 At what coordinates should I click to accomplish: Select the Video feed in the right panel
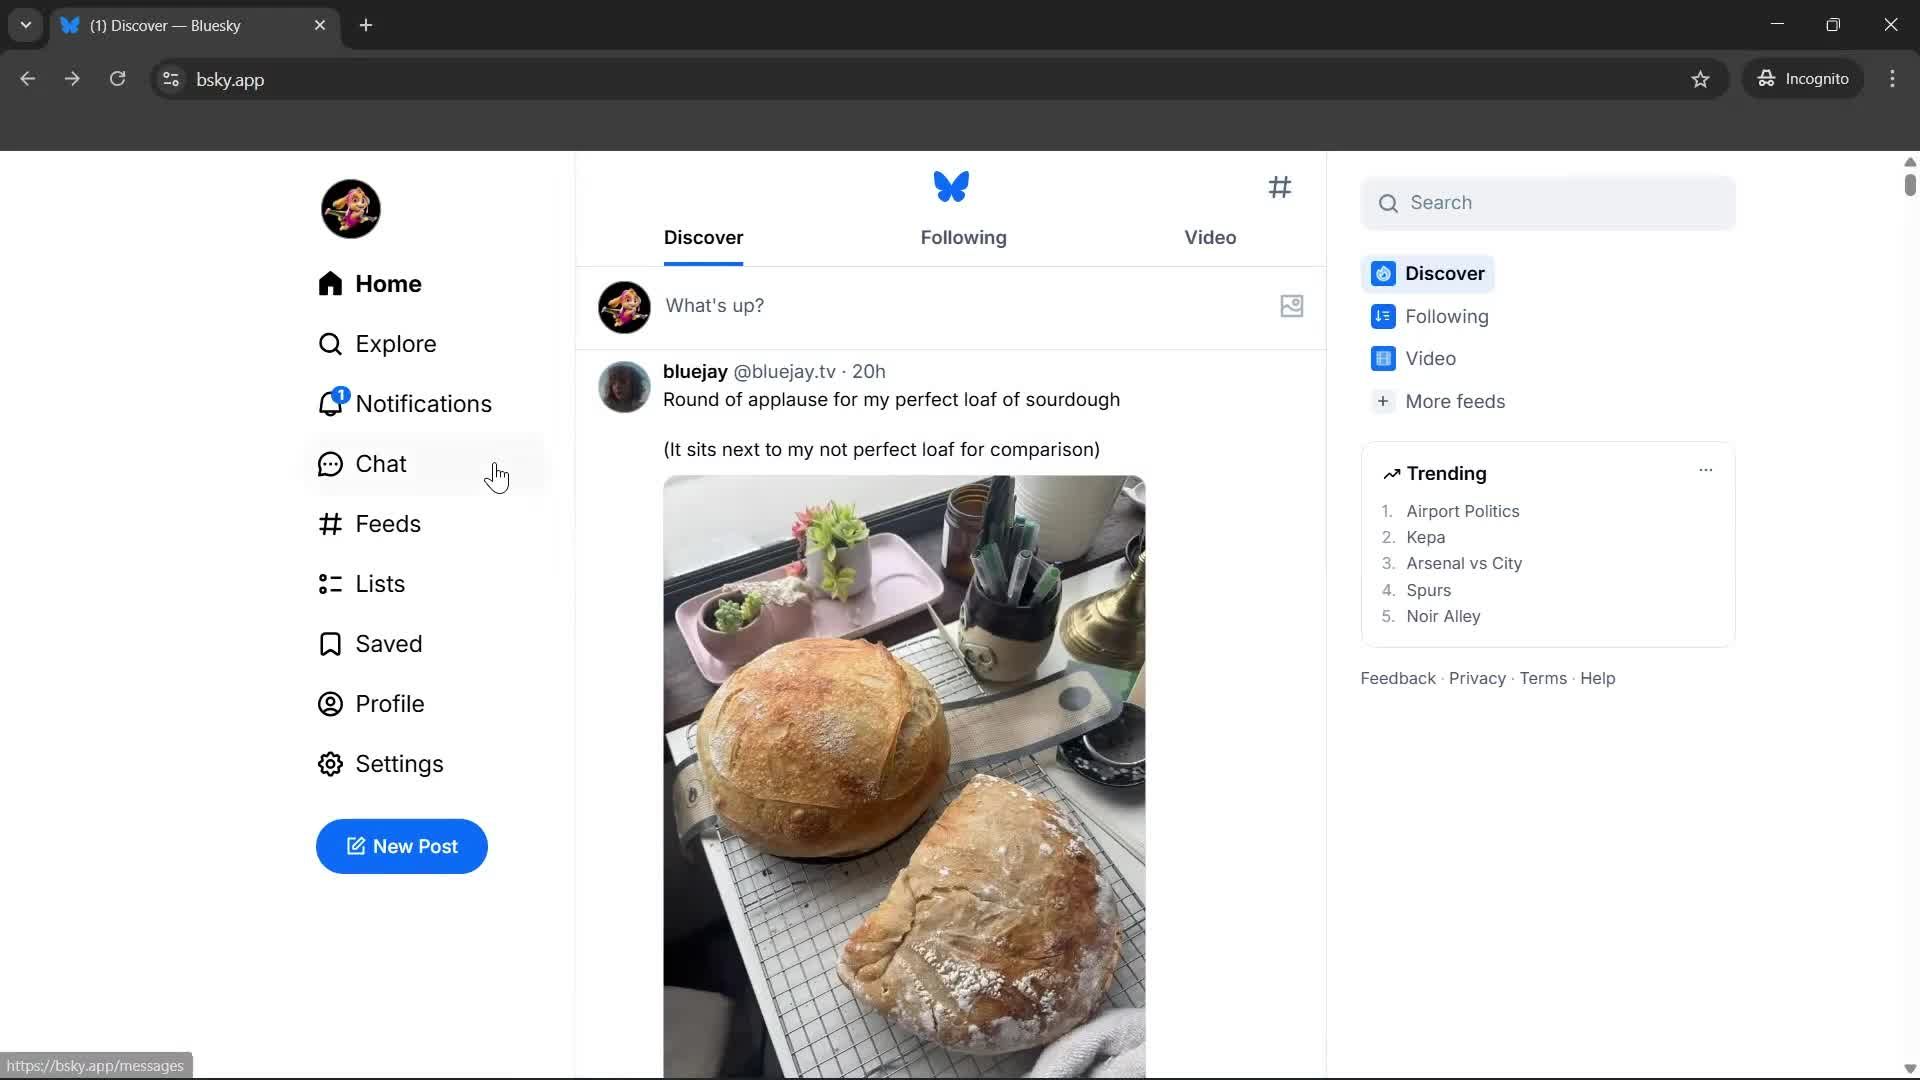click(x=1432, y=358)
